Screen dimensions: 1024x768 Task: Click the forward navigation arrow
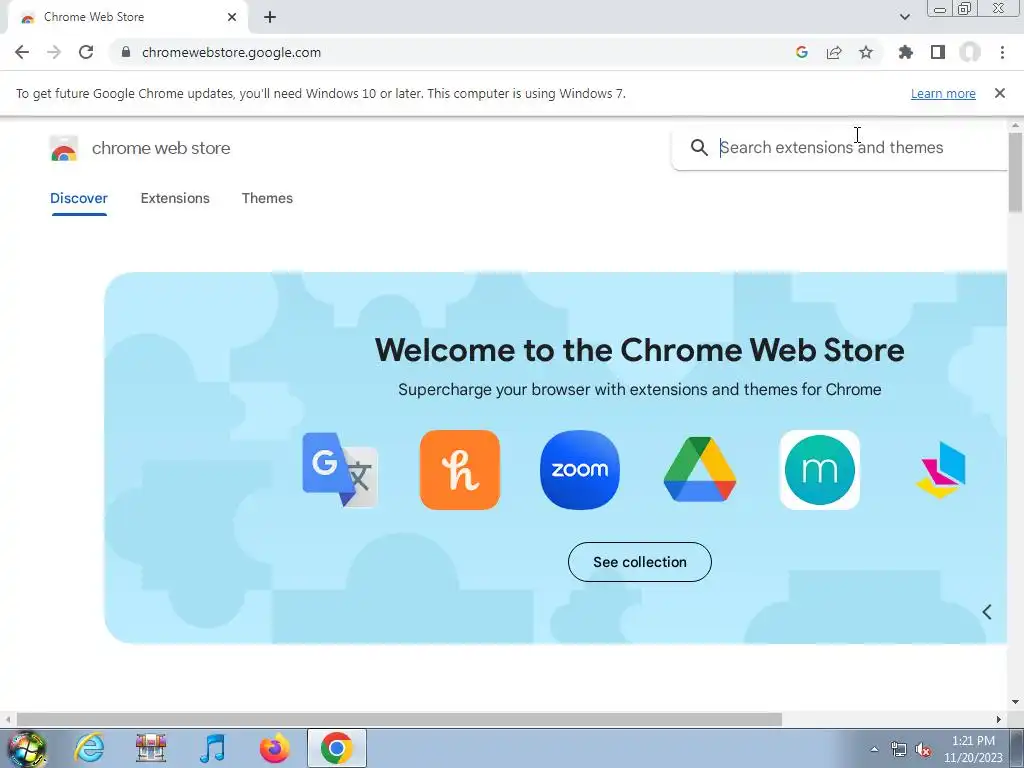(54, 52)
